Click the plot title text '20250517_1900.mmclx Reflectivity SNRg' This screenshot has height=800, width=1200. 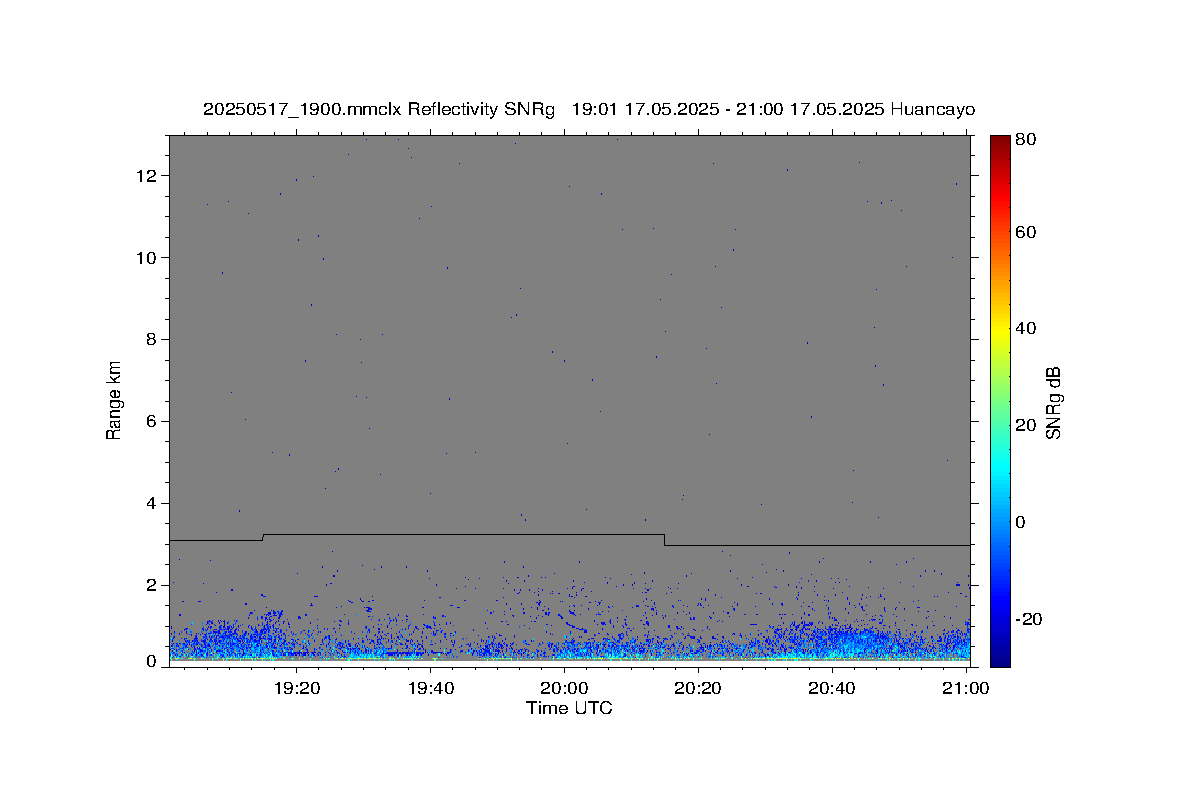378,110
